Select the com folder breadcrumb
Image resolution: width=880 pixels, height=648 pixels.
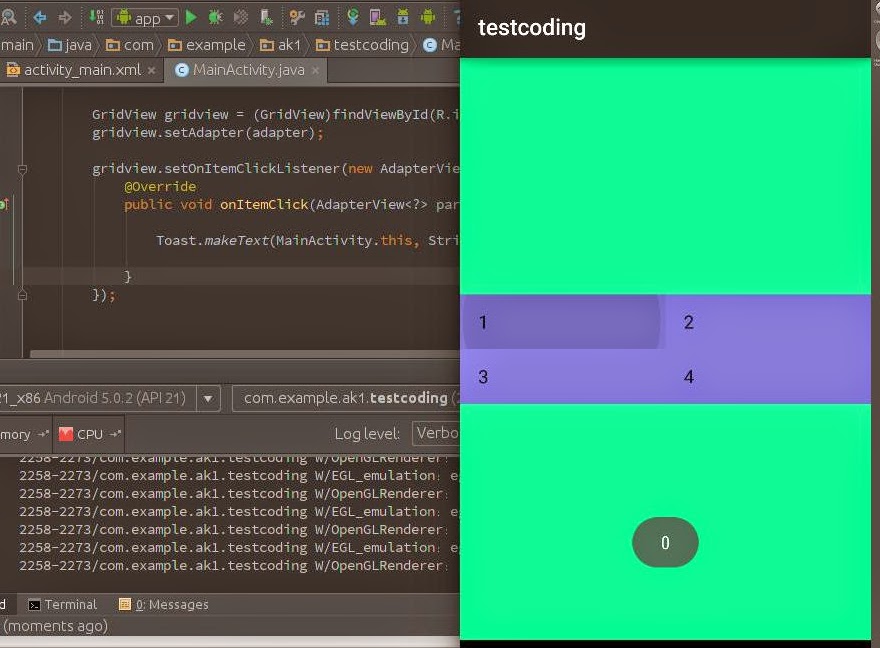130,45
